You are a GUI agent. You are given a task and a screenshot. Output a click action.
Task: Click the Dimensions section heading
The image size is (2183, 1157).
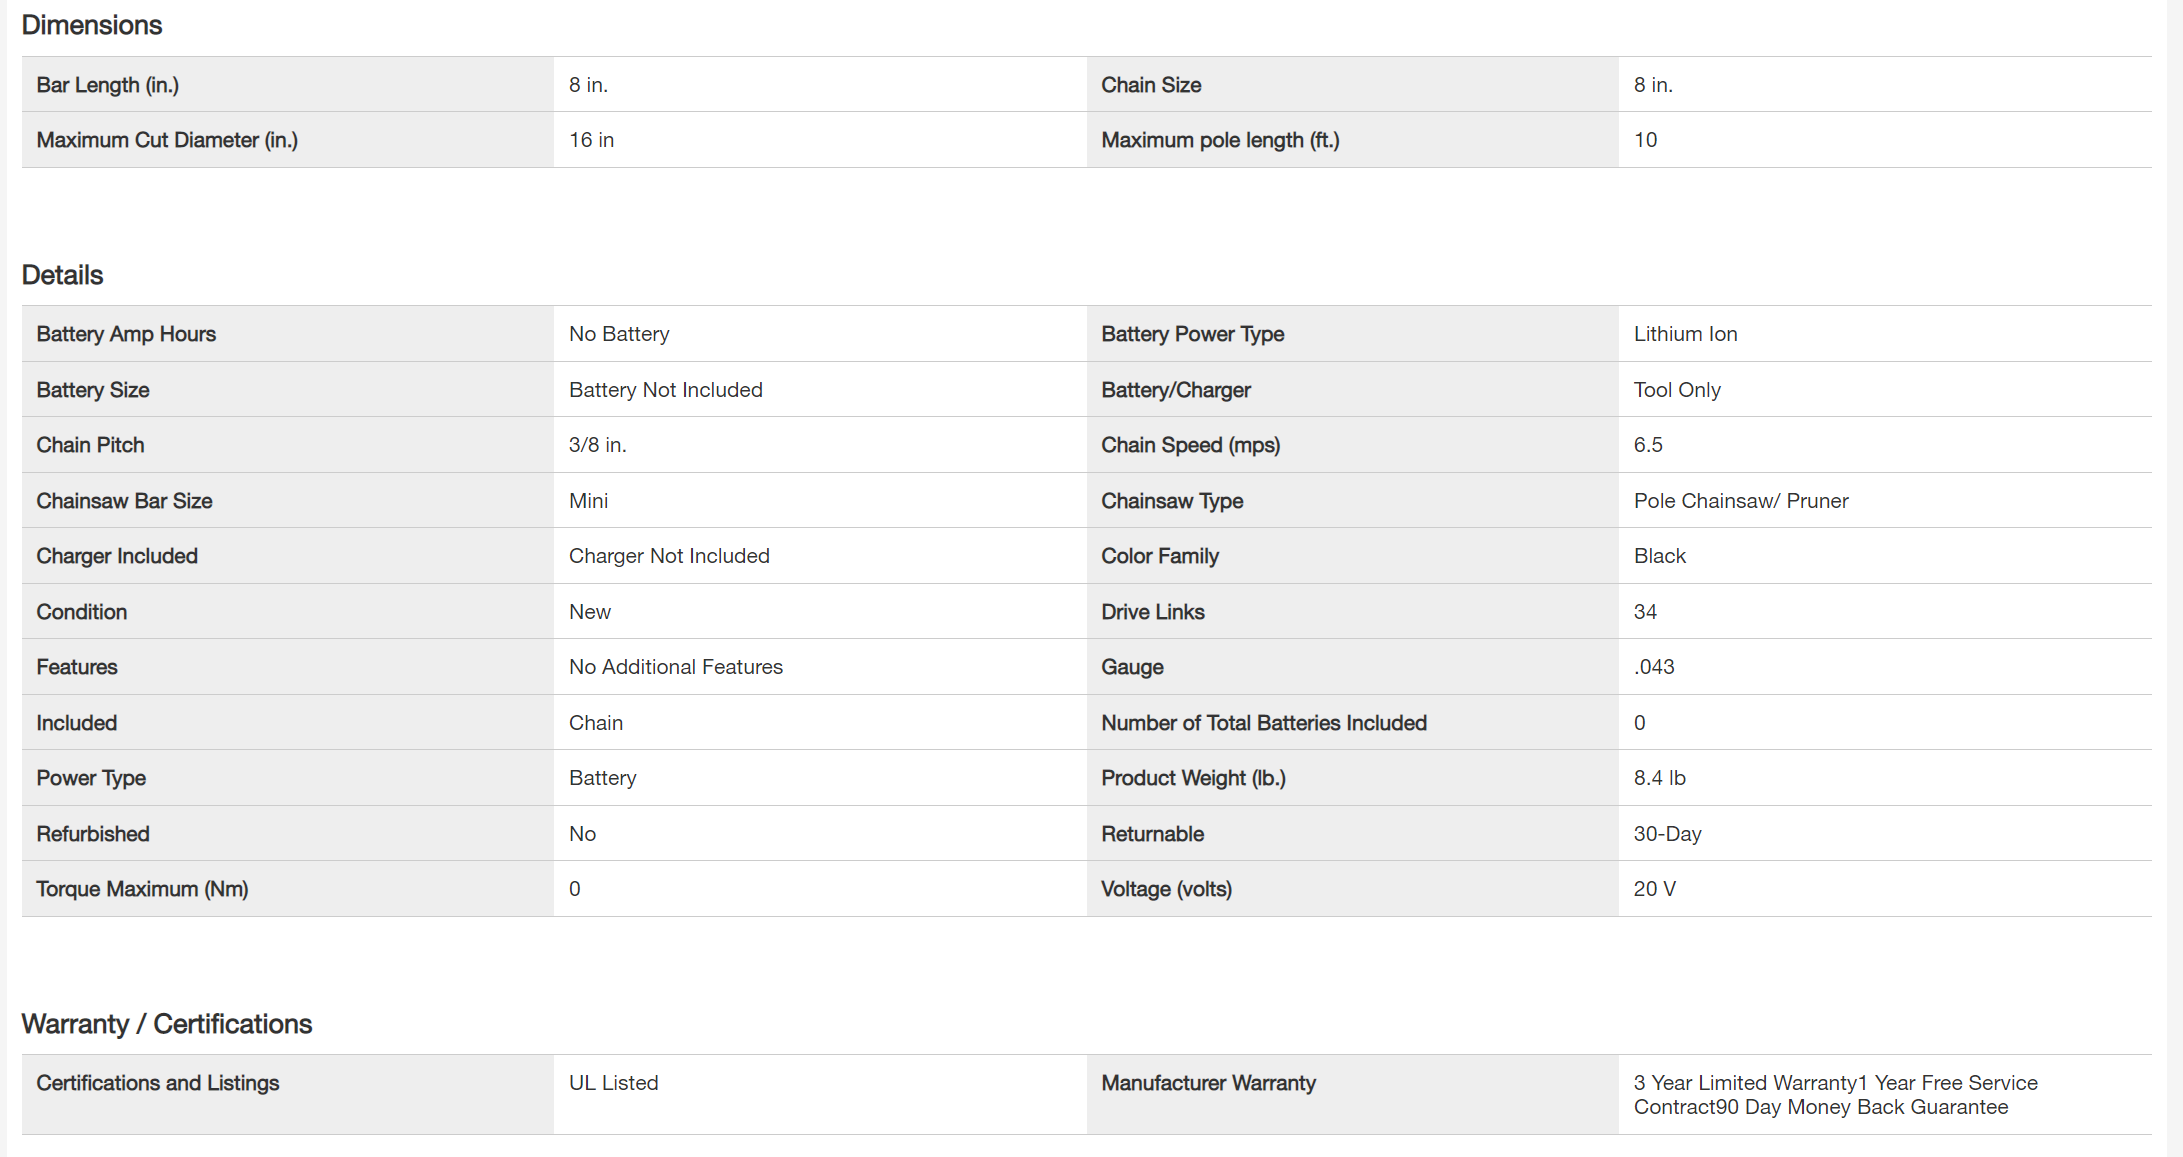(x=92, y=25)
